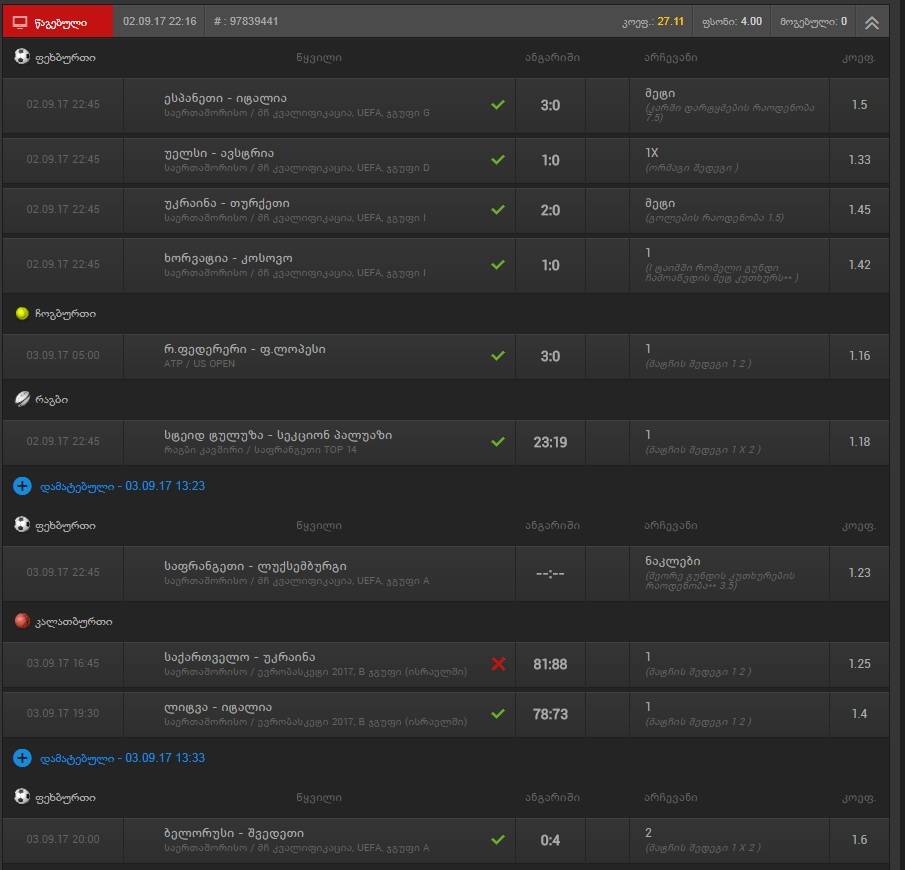
Task: Click the ATP / US OPEN tournament label
Action: [x=199, y=364]
